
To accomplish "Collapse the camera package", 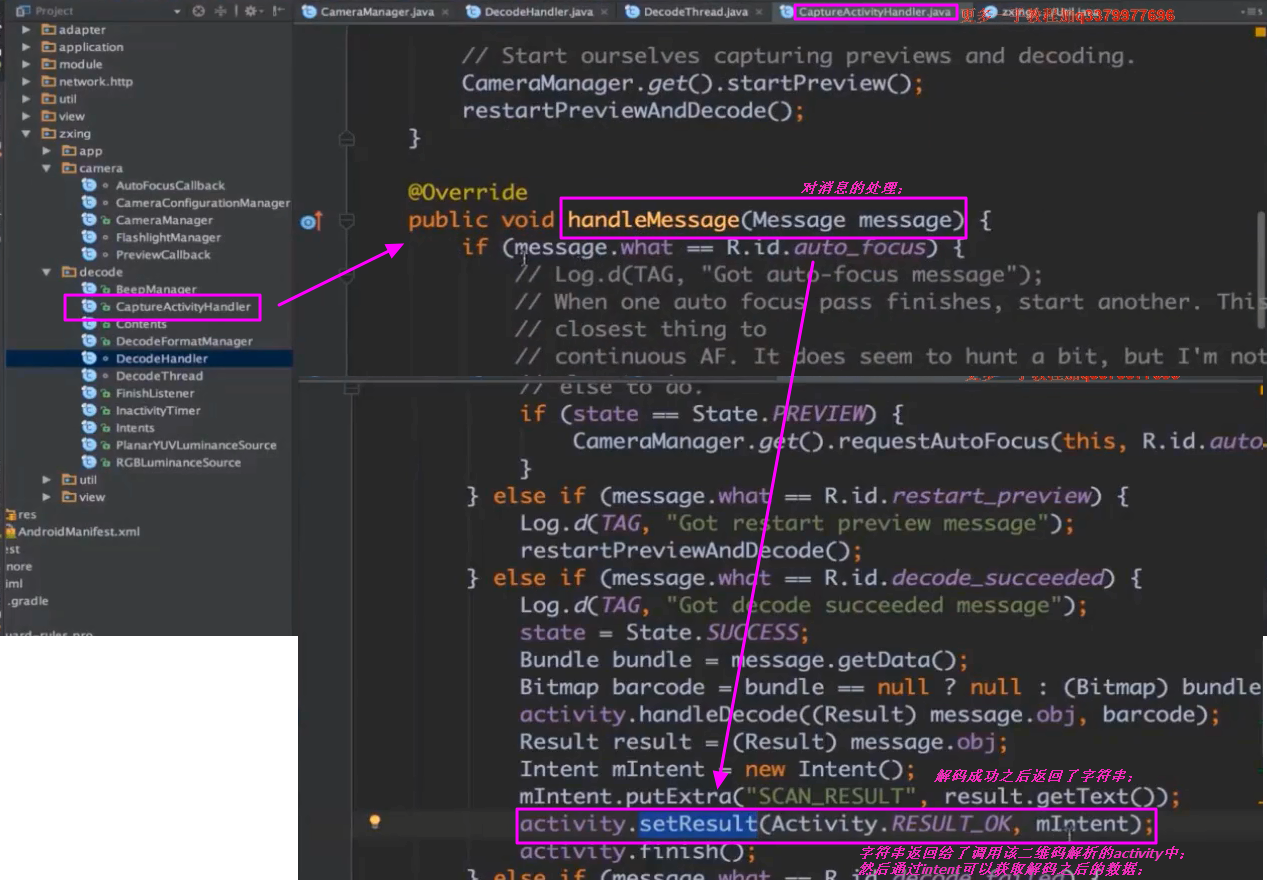I will [46, 169].
